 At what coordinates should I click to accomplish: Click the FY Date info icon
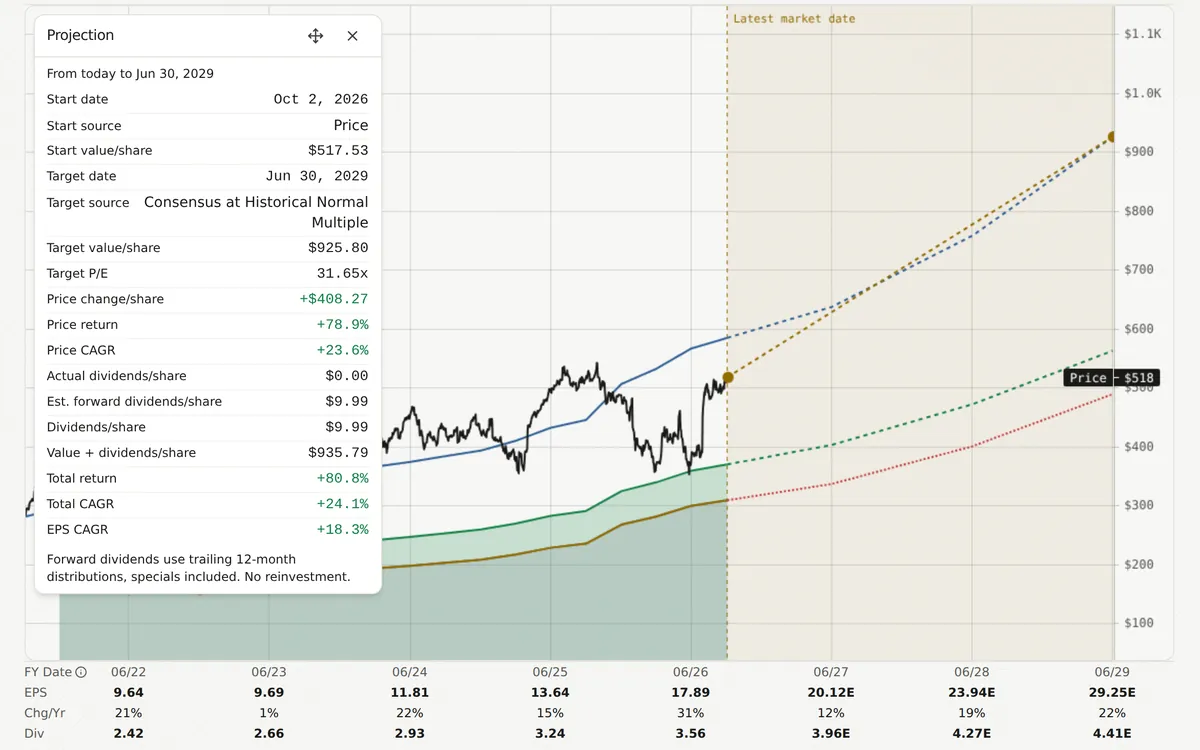pos(81,672)
